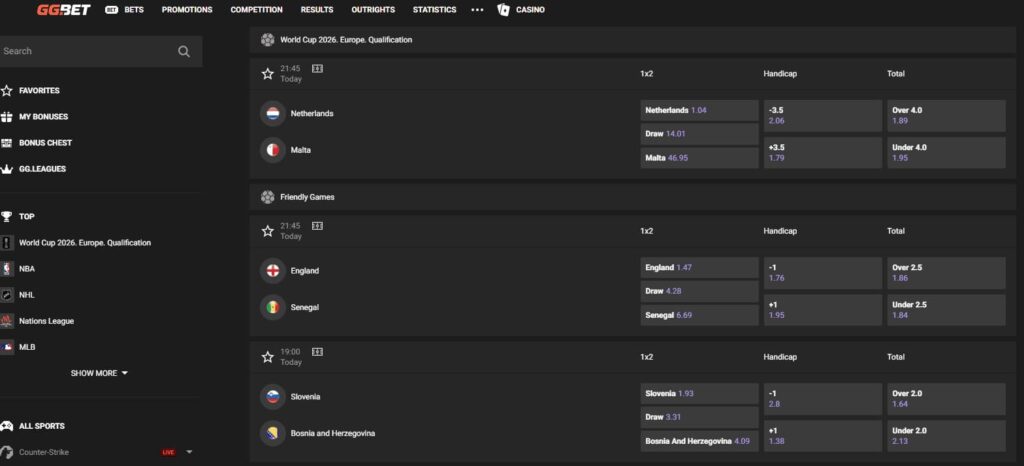Go to the Competition page

(257, 10)
